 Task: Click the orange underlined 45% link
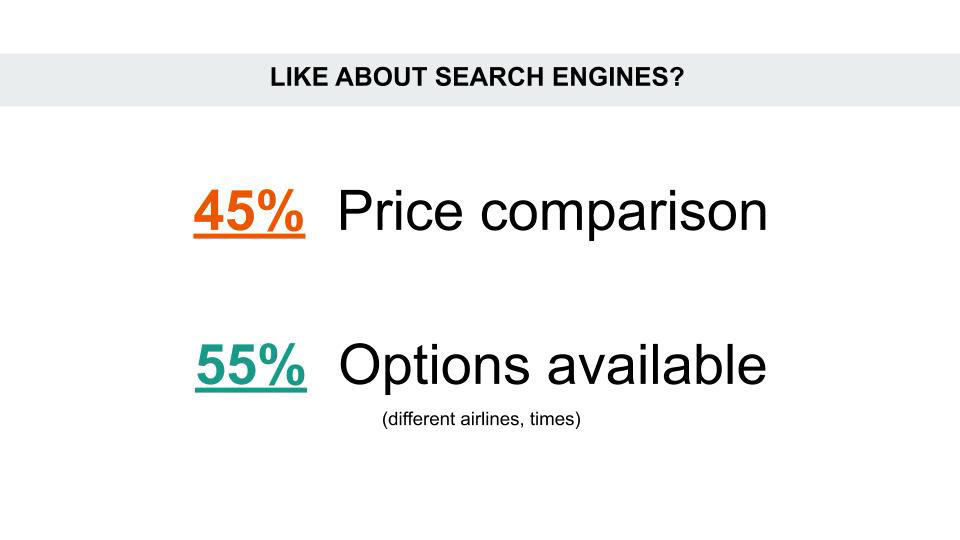click(x=249, y=211)
